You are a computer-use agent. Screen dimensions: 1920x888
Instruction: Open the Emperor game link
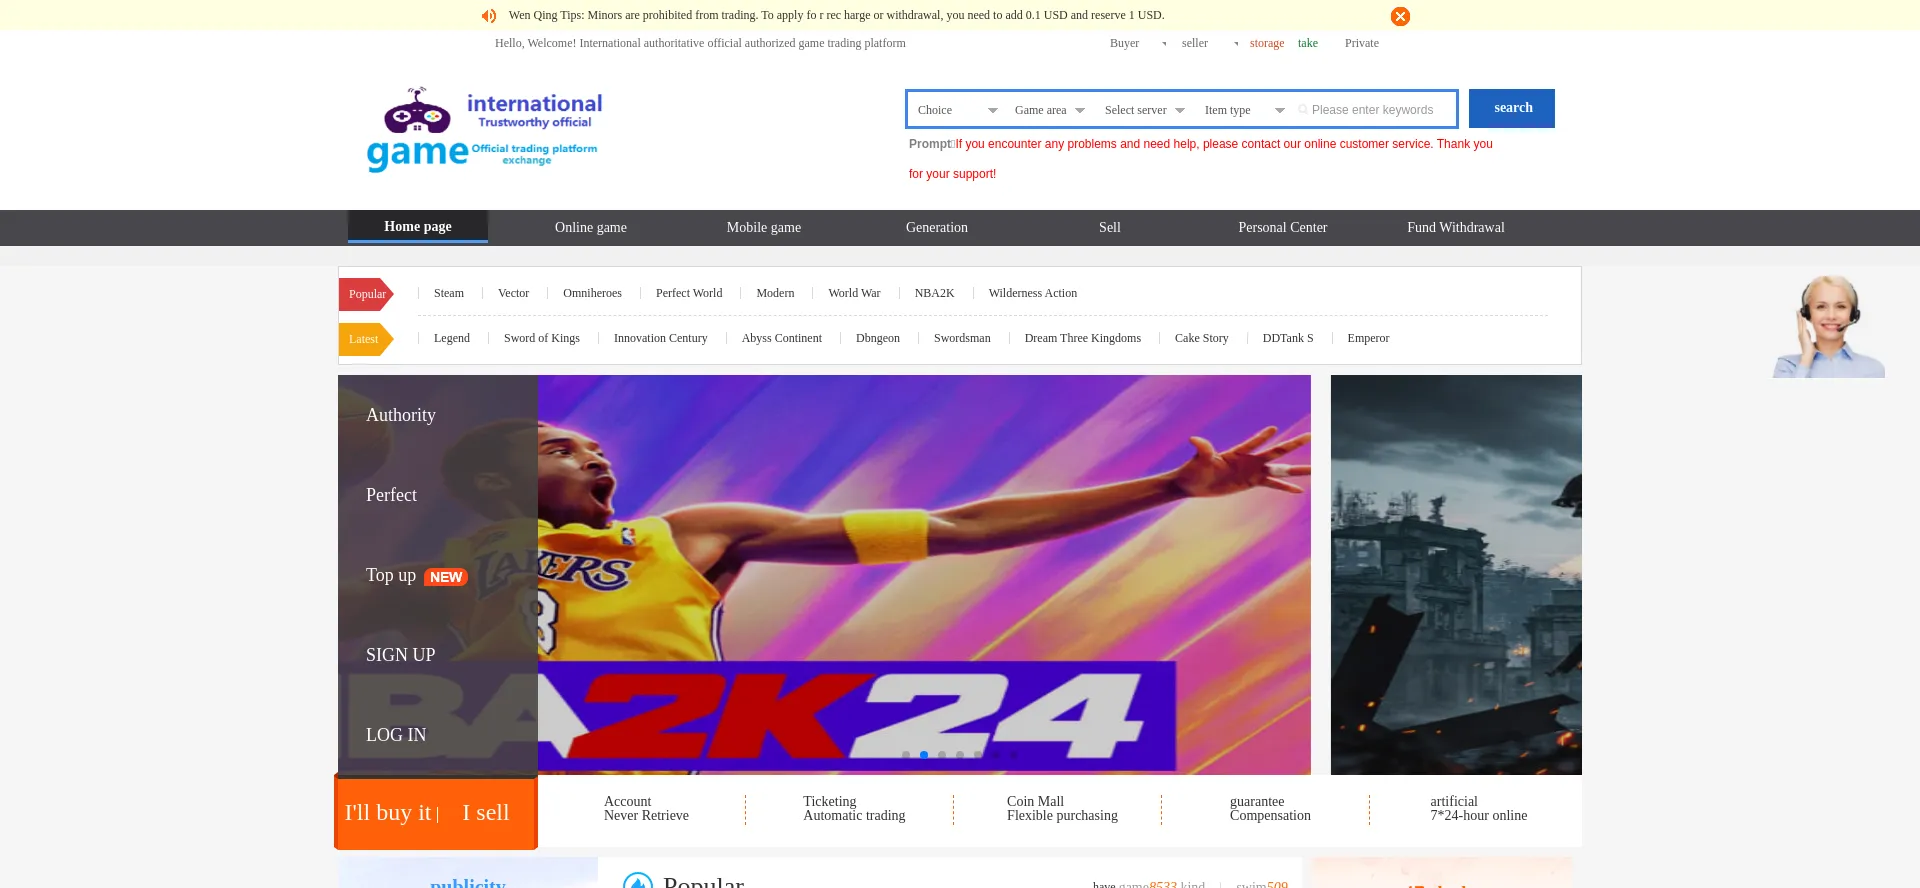(1368, 338)
